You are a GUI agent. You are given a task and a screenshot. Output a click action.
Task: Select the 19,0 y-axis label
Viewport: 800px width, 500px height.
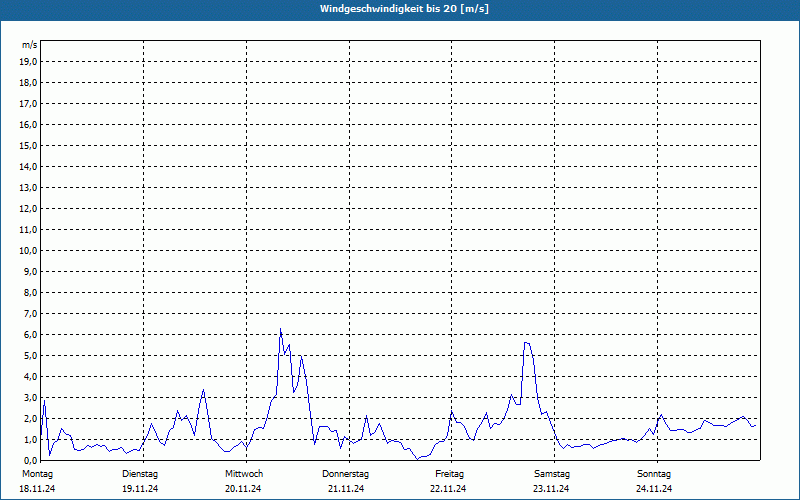(x=29, y=61)
